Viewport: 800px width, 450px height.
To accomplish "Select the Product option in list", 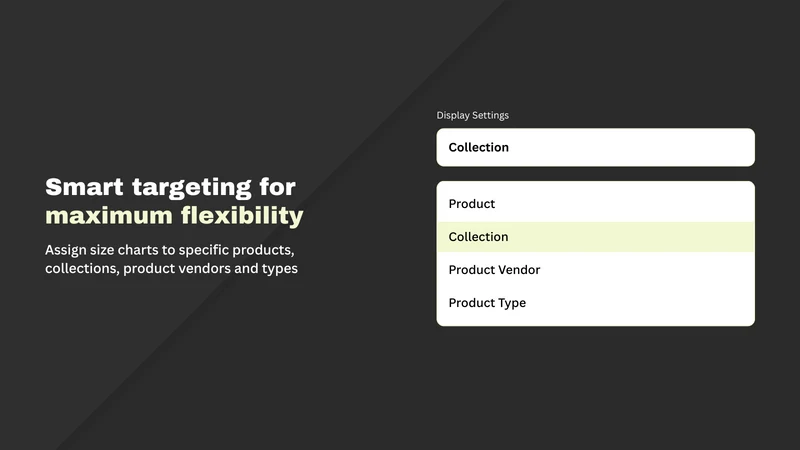I will 595,204.
